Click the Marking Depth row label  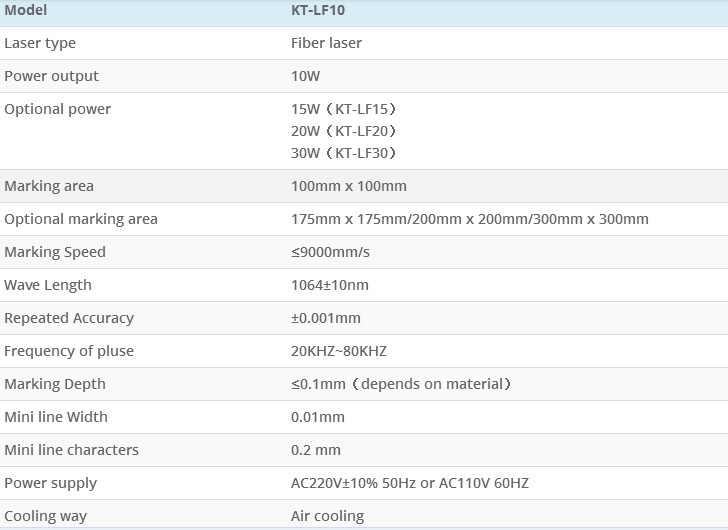[x=55, y=384]
